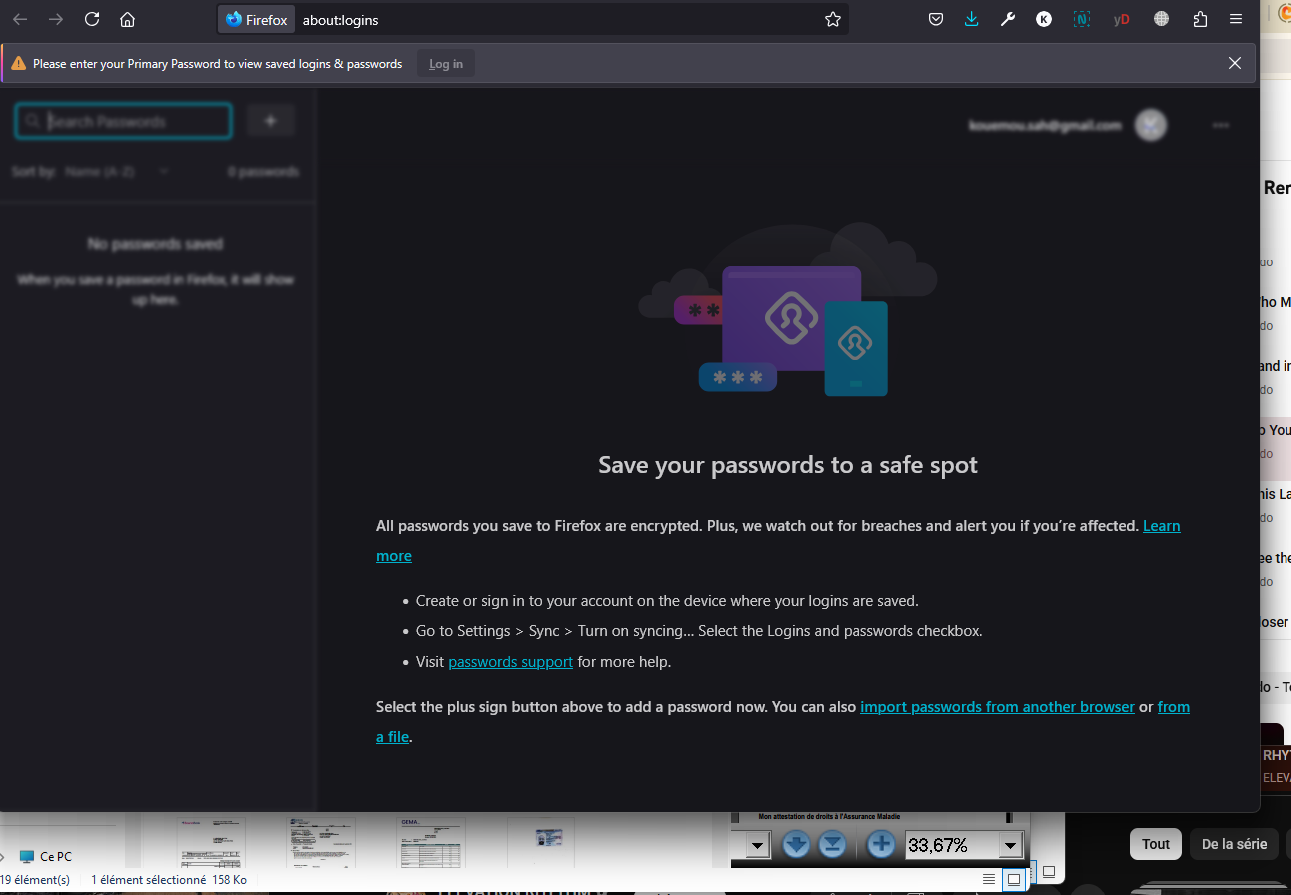Click the 0 passwords count text
1291x895 pixels.
click(x=263, y=172)
